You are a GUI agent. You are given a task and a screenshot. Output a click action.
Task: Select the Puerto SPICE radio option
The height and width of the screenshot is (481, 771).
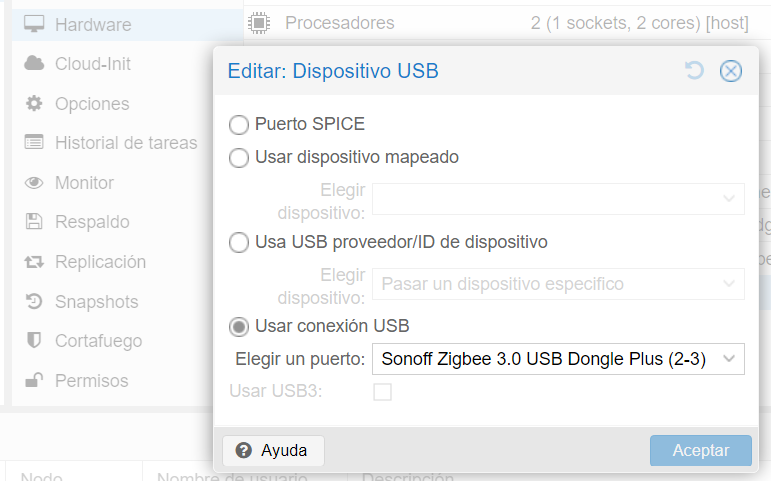point(239,125)
